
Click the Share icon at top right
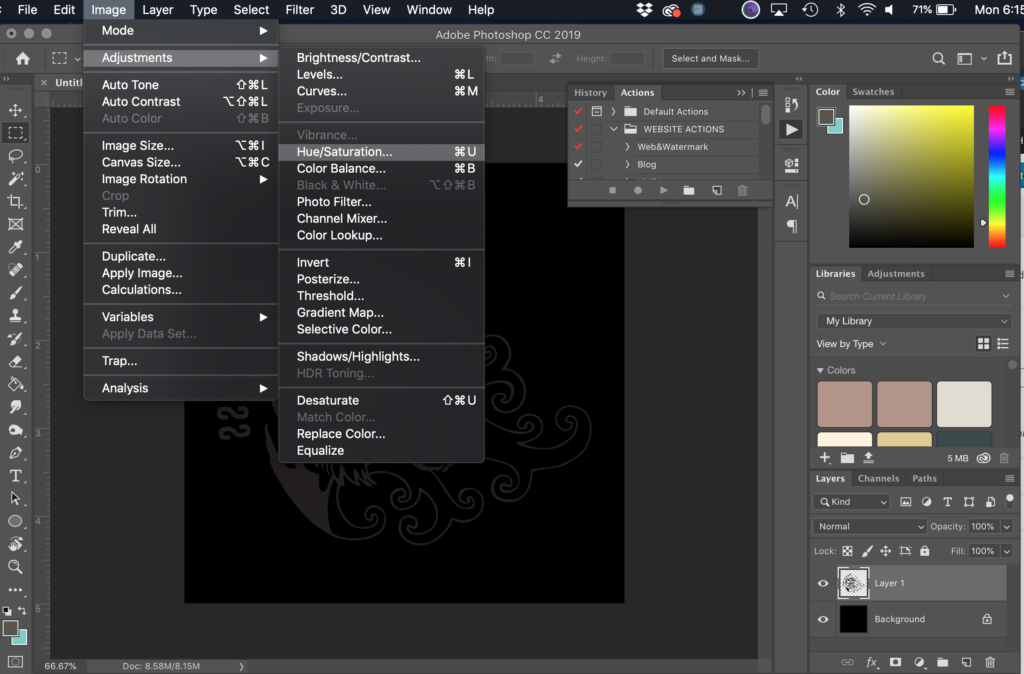[1004, 58]
